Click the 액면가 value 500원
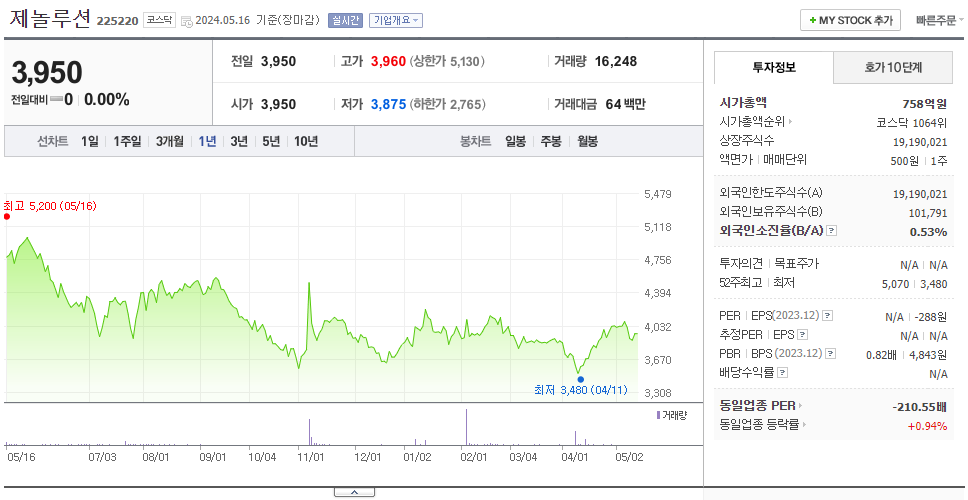This screenshot has width=968, height=500. (905, 160)
